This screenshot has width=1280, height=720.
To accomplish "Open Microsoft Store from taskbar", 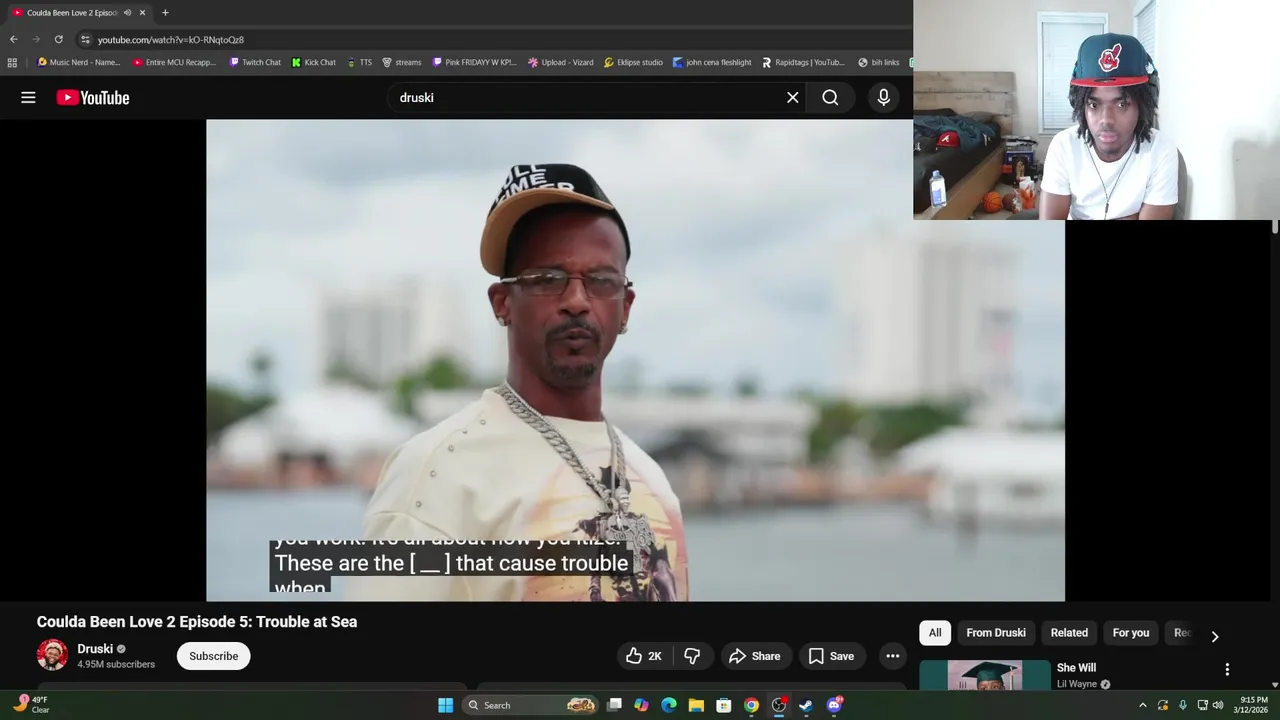I will tap(723, 705).
